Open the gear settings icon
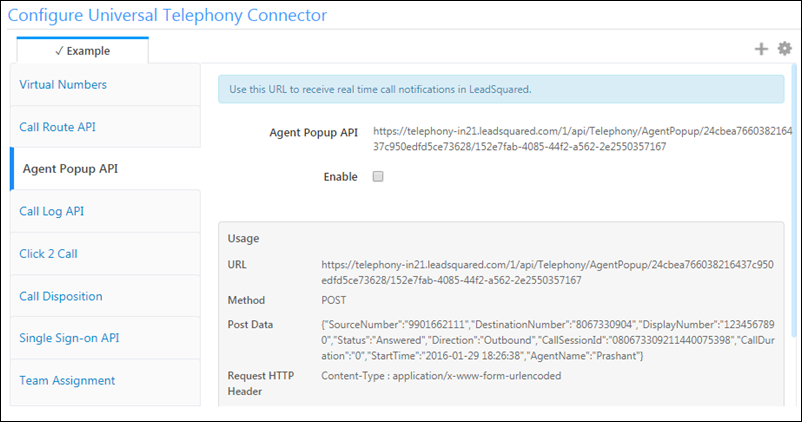 pyautogui.click(x=784, y=49)
